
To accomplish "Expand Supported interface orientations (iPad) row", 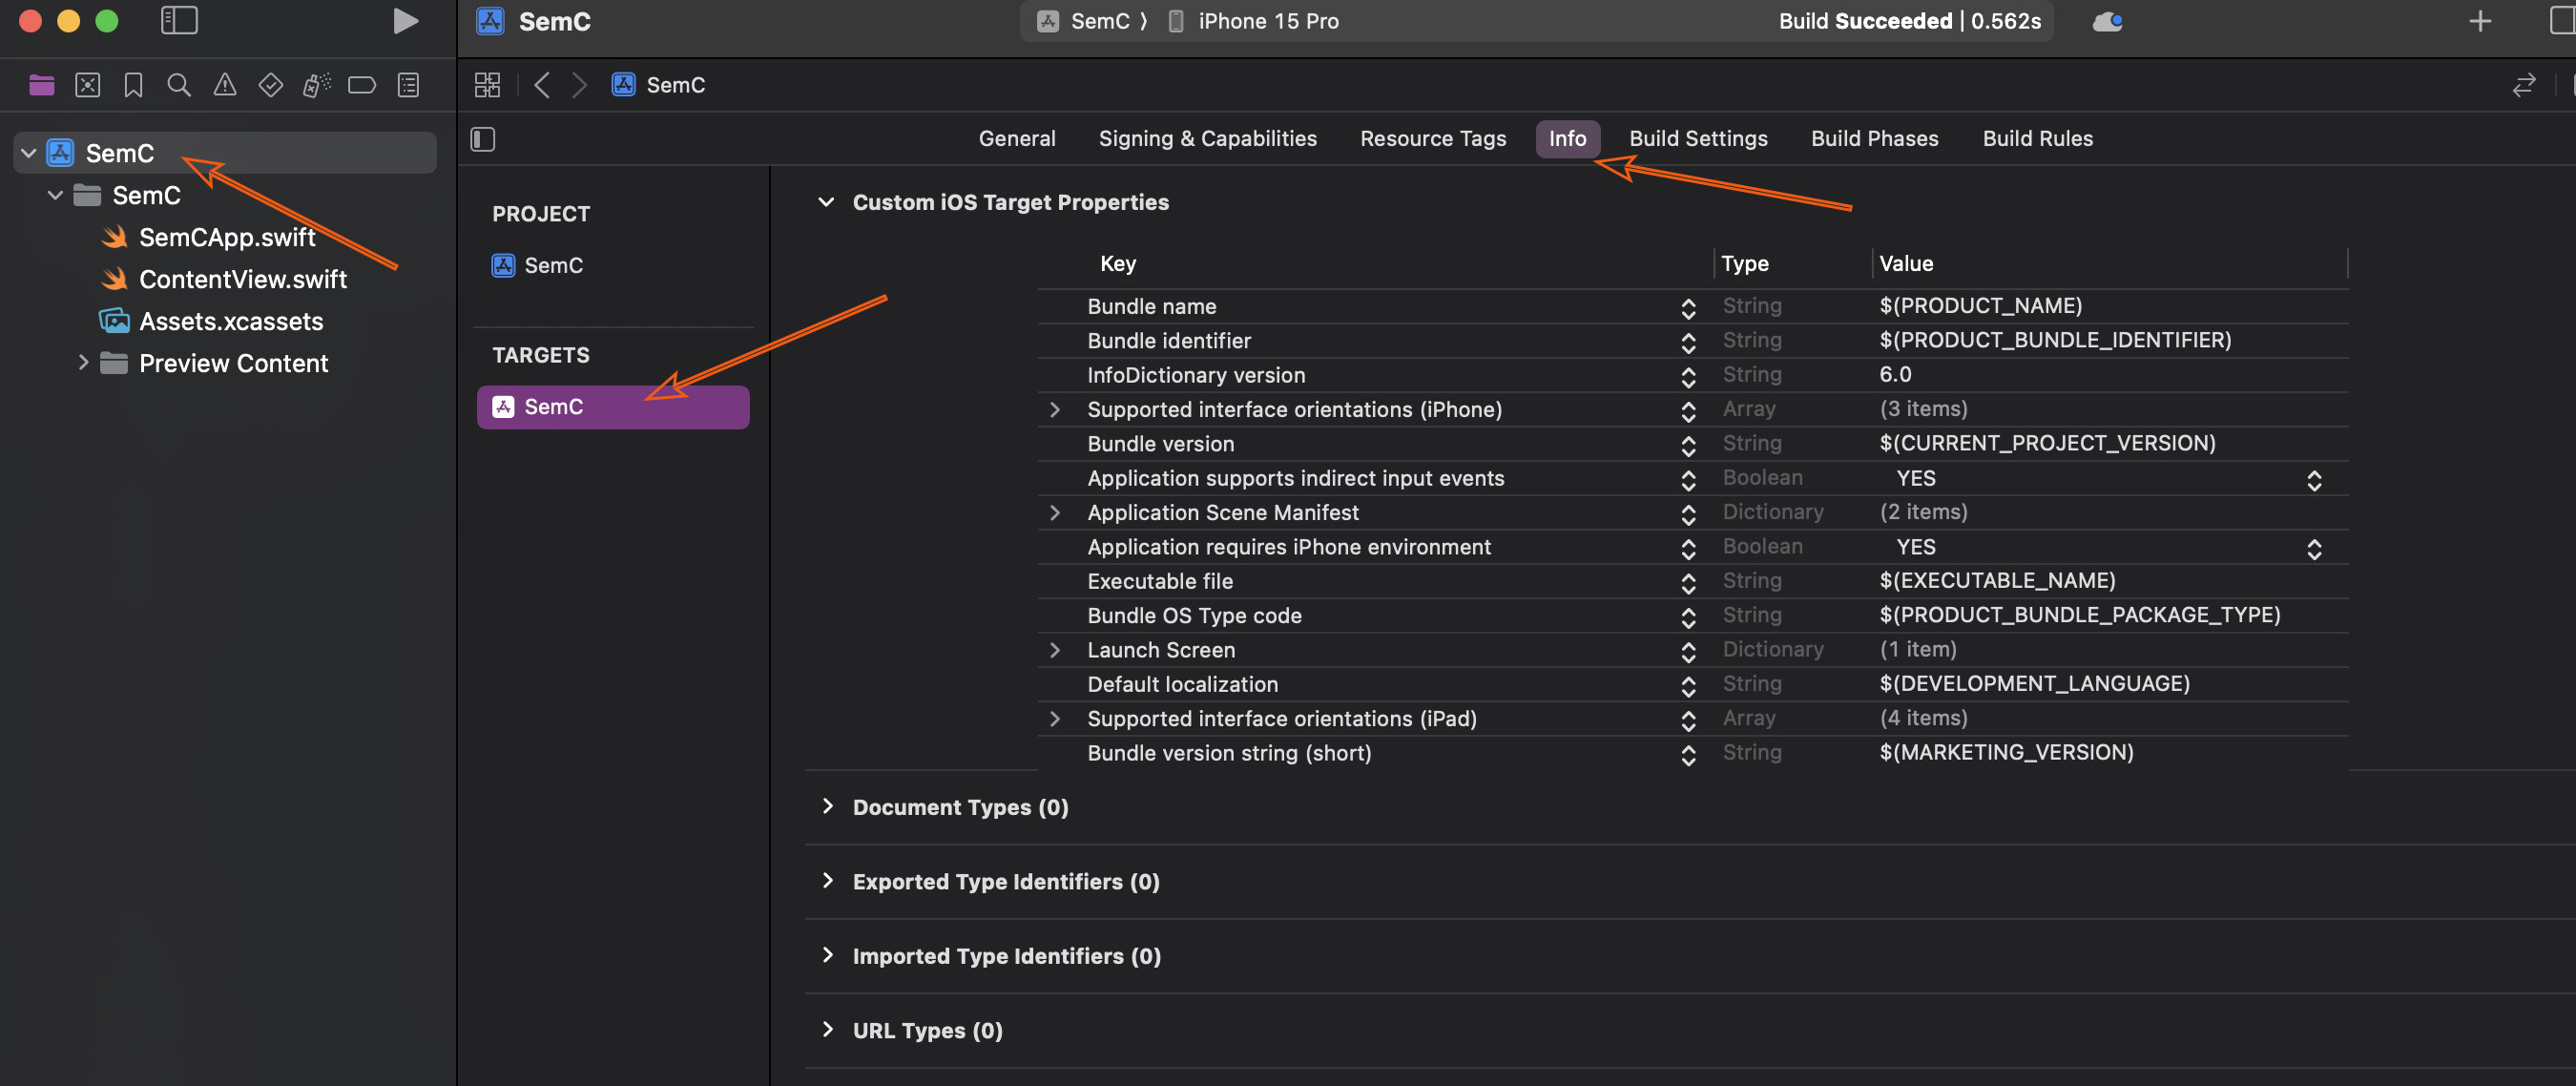I will click(x=1054, y=719).
